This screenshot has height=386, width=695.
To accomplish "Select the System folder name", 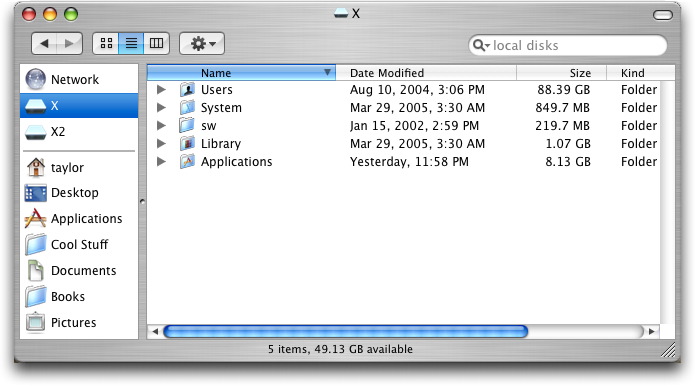I will [221, 108].
